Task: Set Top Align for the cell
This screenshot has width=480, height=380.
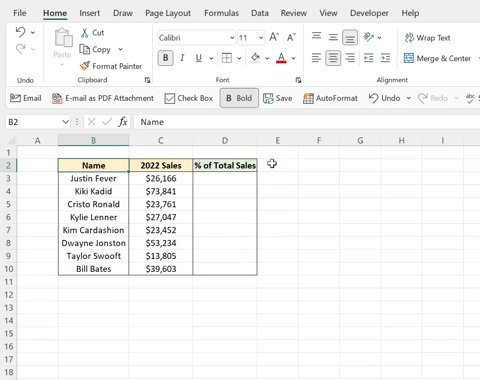Action: [316, 37]
